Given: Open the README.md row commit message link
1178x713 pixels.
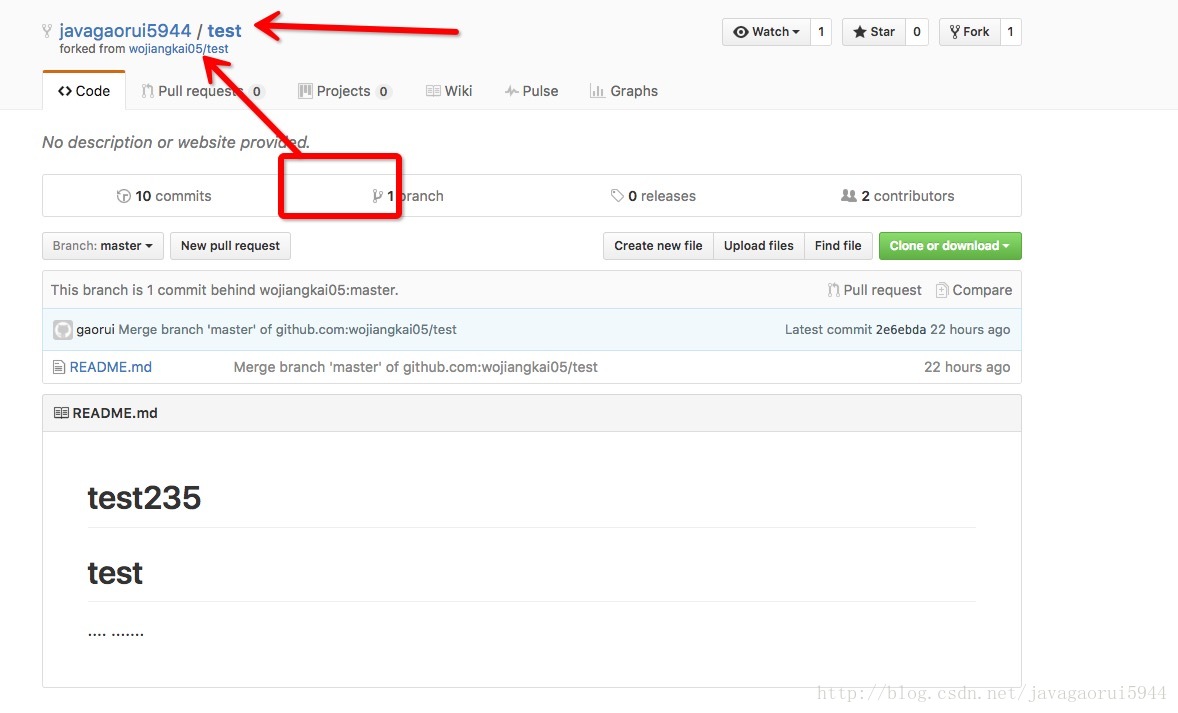Looking at the screenshot, I should tap(415, 367).
